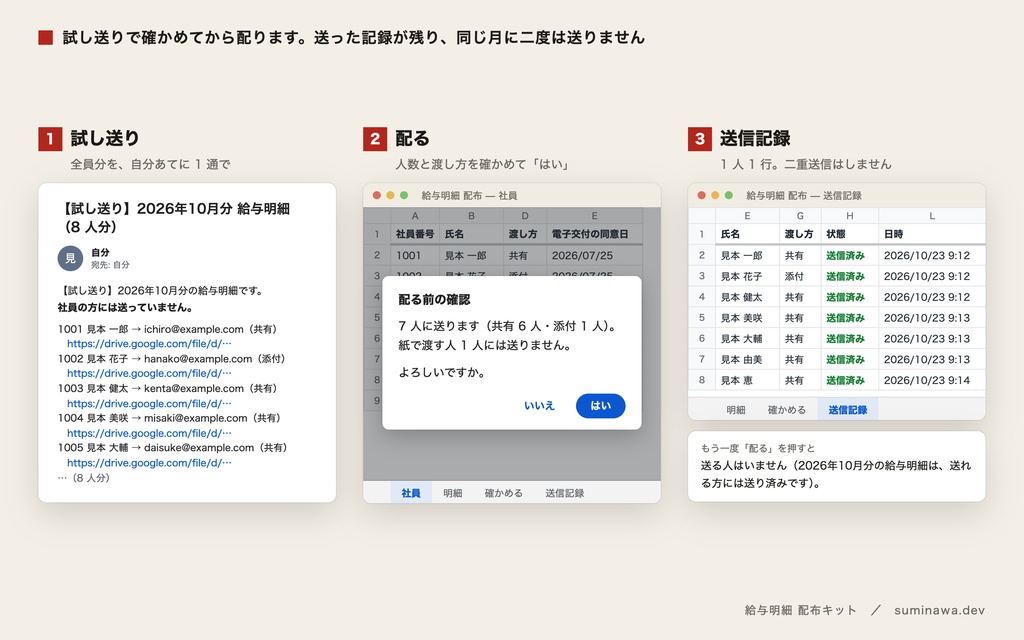Screen dimensions: 1024x640
Task: Open the Drive link under 1001 見本 一郎
Action: coord(149,344)
